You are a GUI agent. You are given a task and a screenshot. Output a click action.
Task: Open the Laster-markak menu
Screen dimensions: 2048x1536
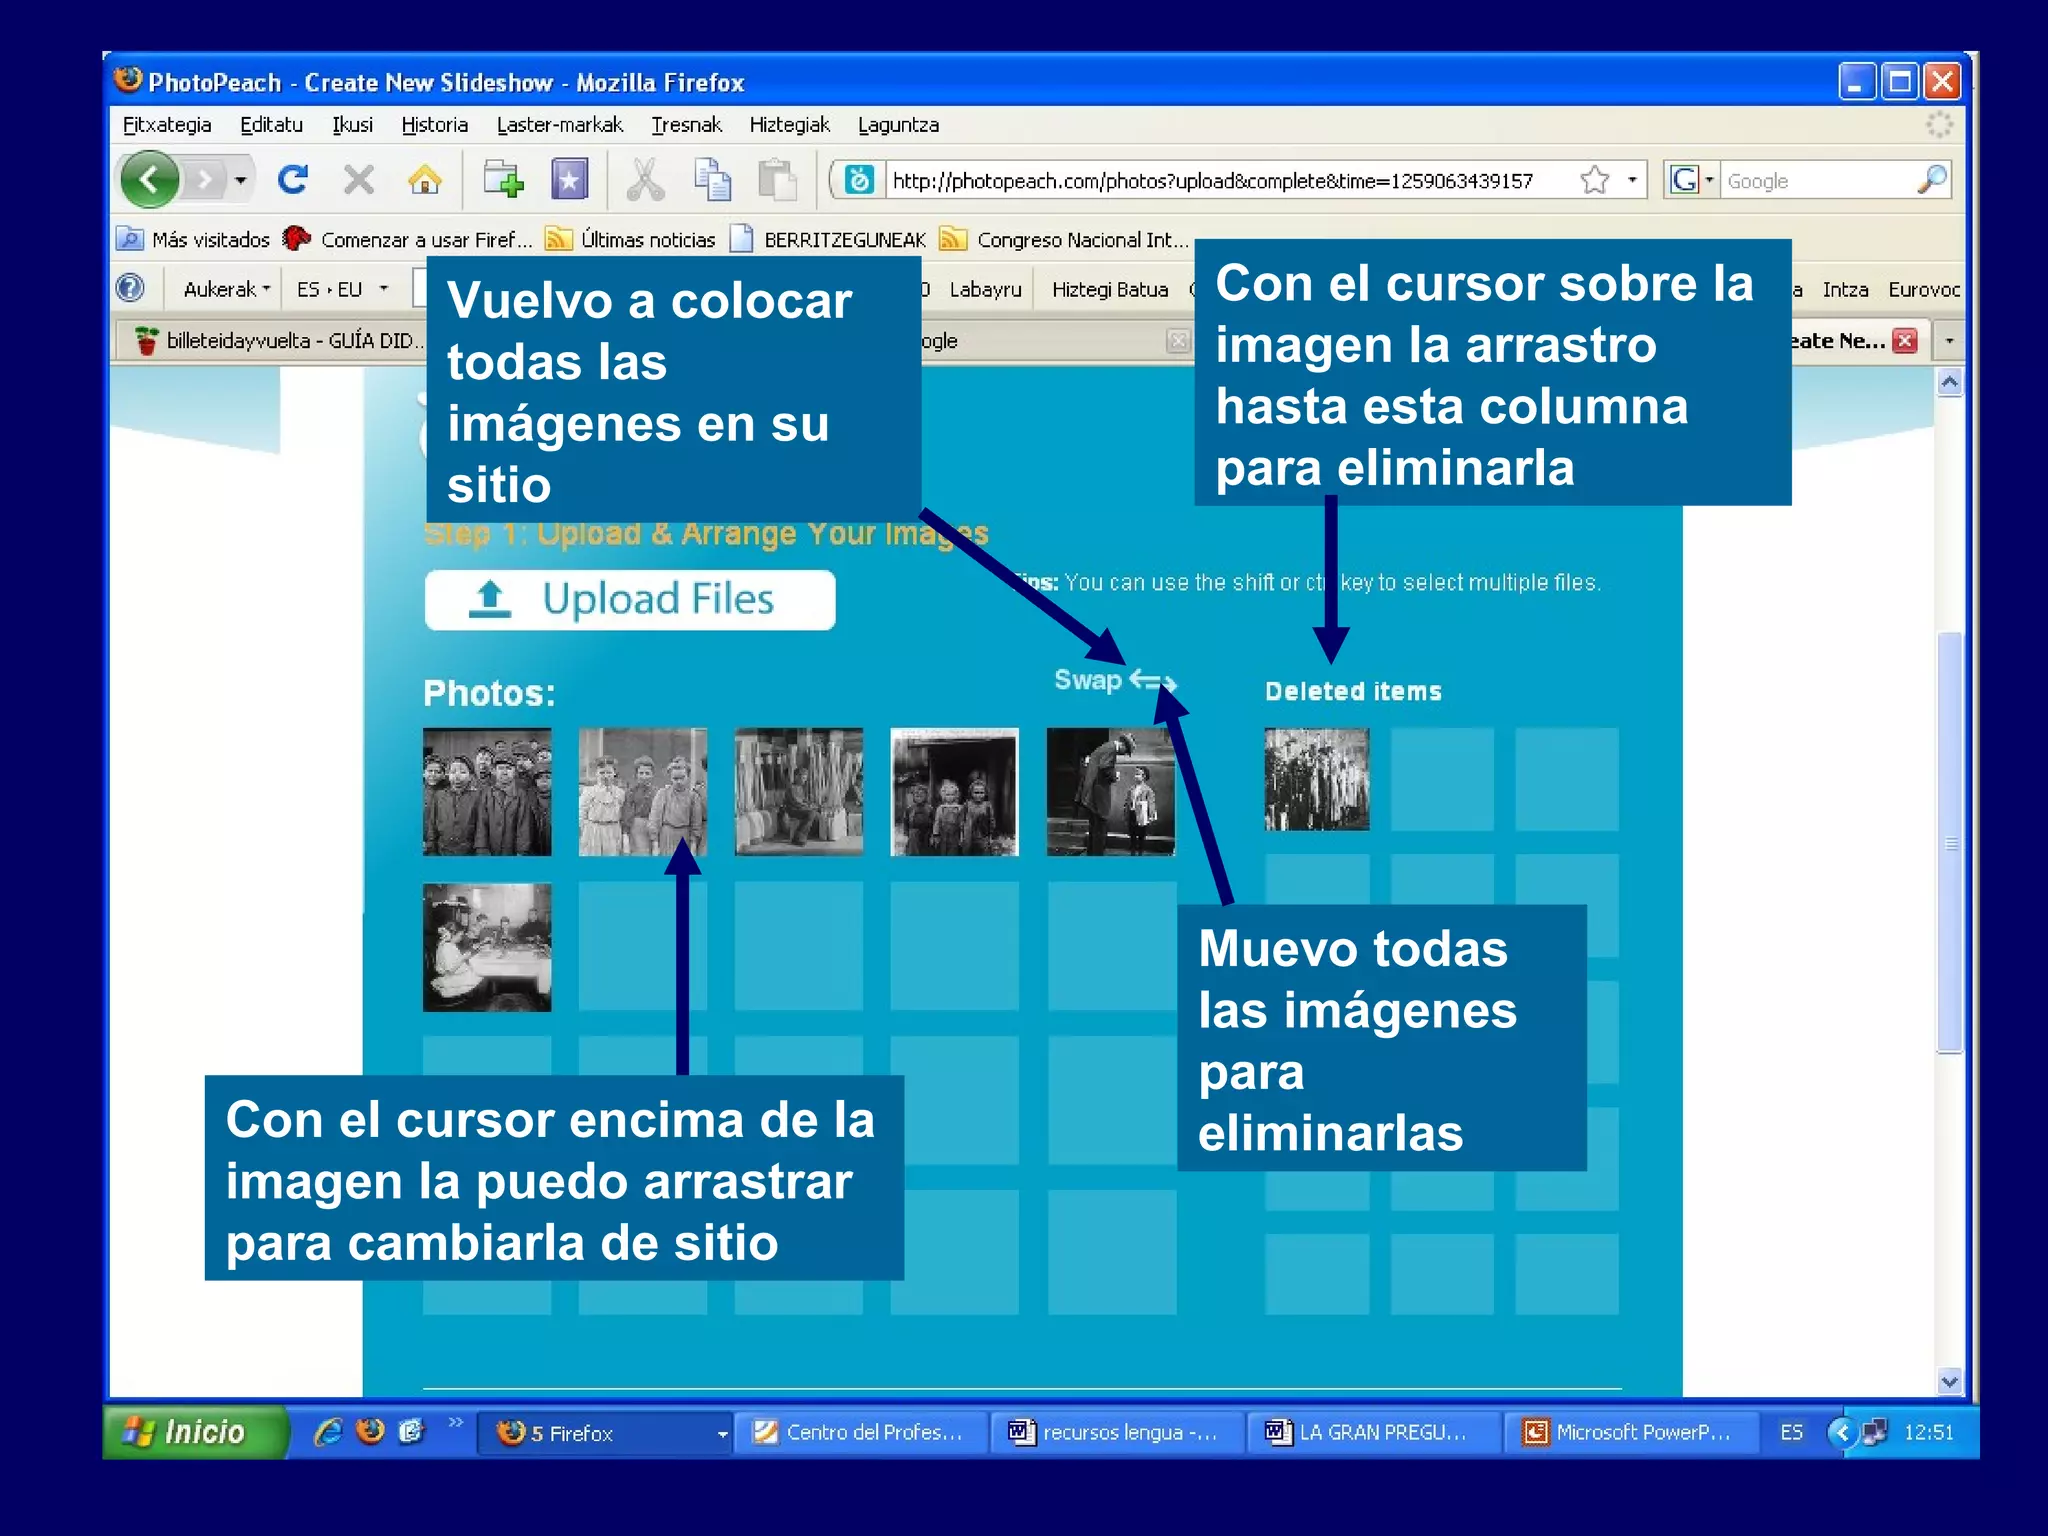[x=559, y=125]
